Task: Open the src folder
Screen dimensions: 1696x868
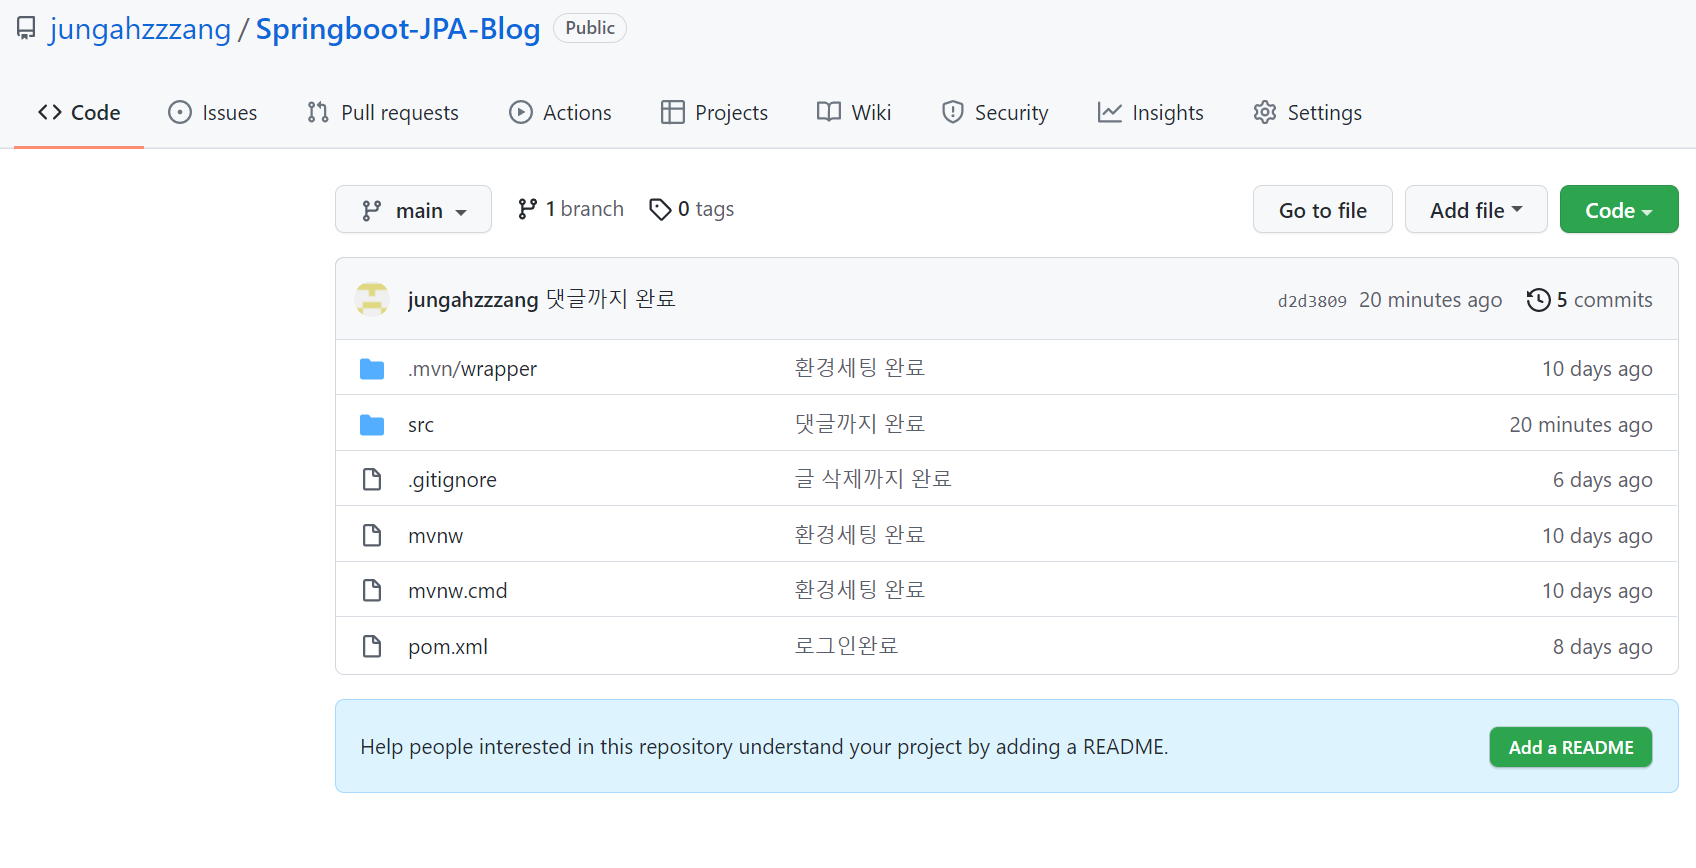Action: (x=421, y=425)
